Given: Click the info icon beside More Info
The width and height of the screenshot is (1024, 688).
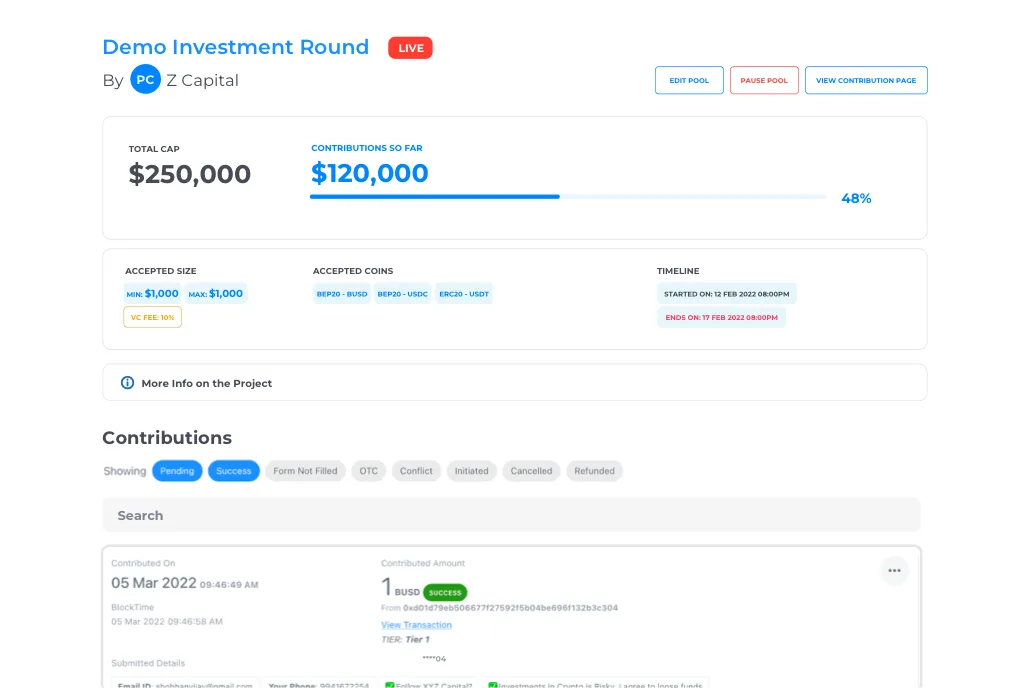Looking at the screenshot, I should pyautogui.click(x=127, y=383).
